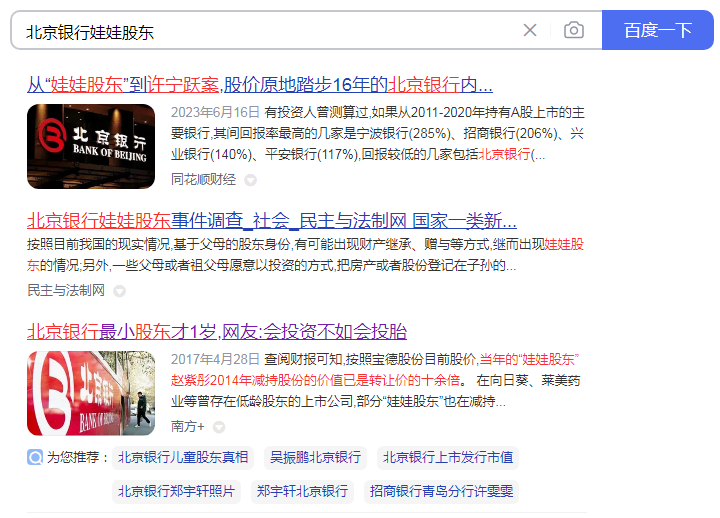Expand the dropdown arrow beside 南方+
Viewport: 720px width, 518px height.
tap(219, 427)
